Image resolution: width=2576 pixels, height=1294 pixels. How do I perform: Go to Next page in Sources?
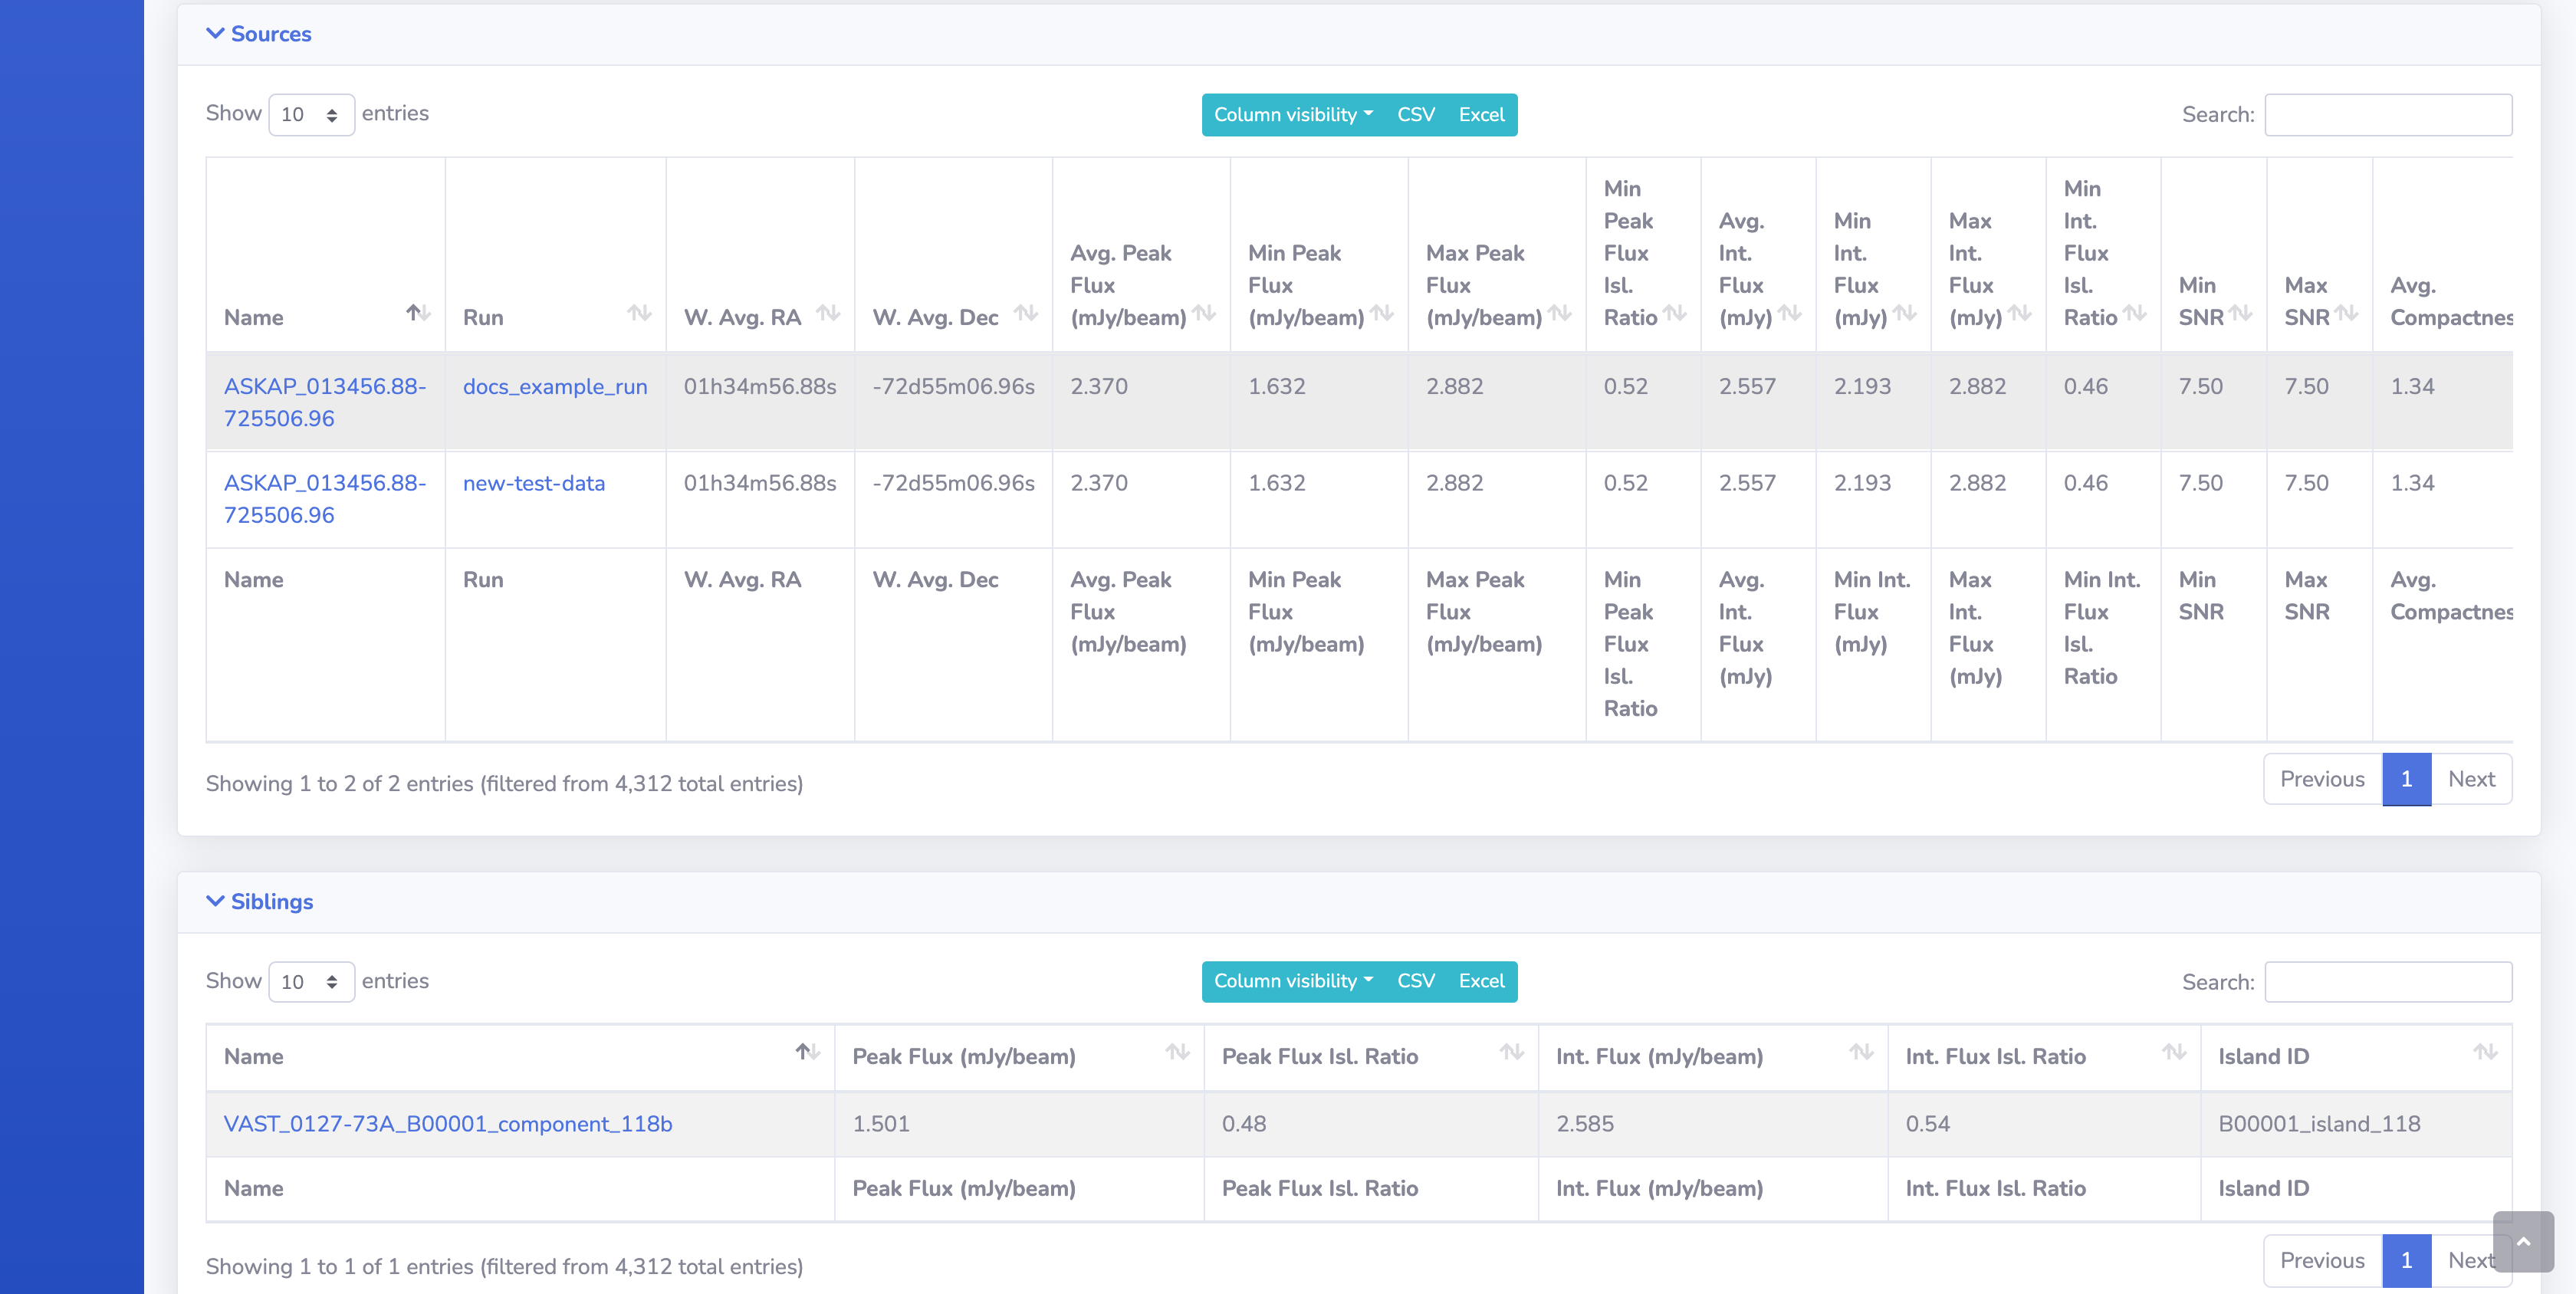point(2471,779)
